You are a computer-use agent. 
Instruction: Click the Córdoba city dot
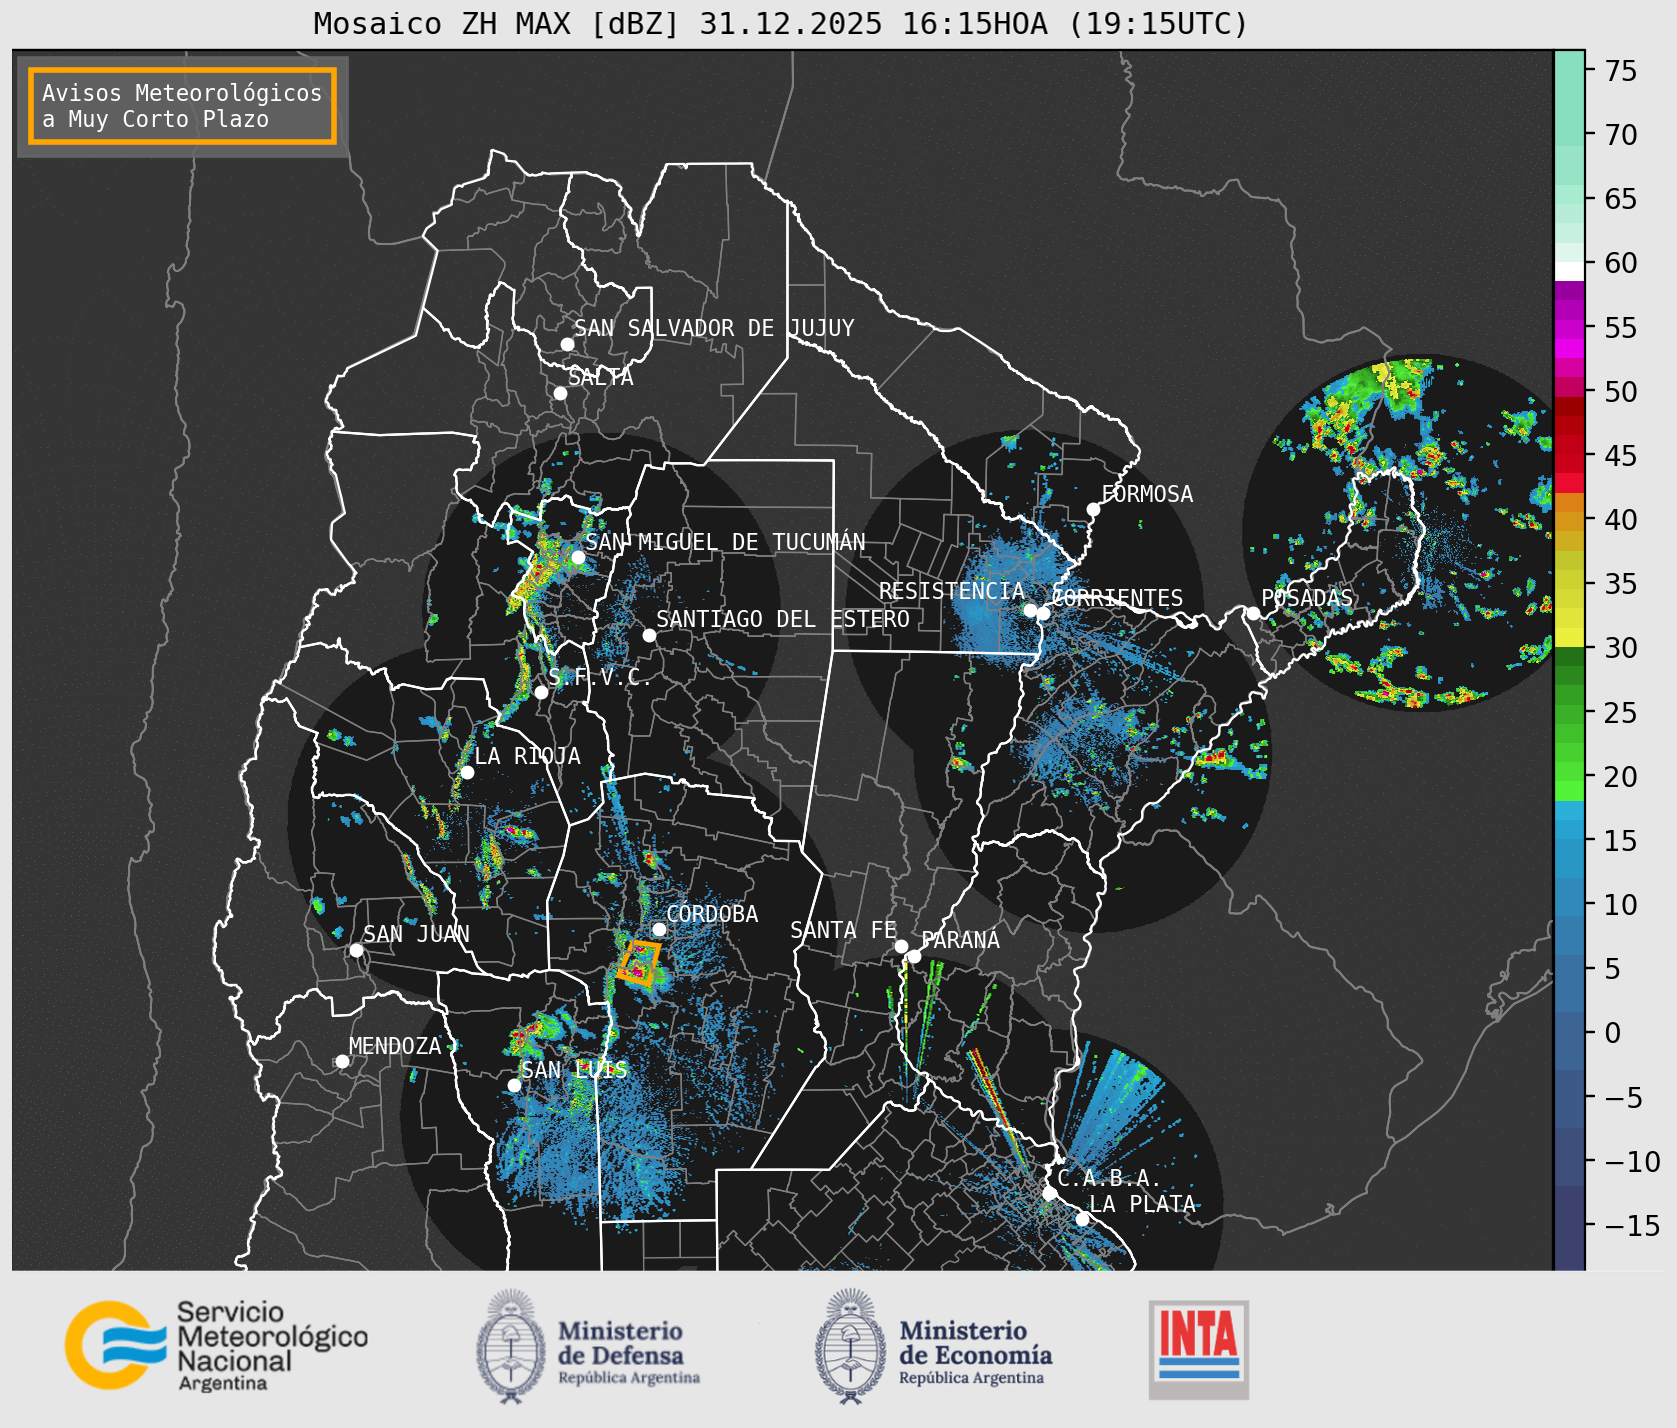(x=659, y=929)
